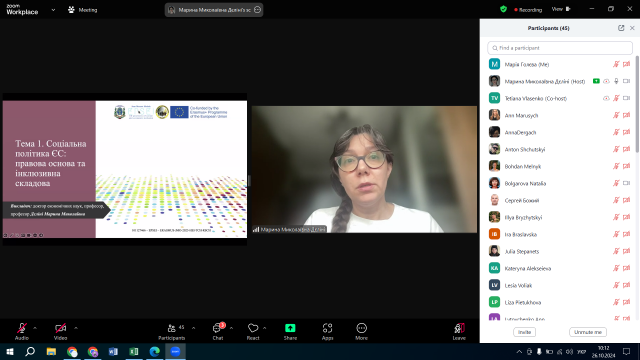Click the host's microphone icon

click(616, 81)
